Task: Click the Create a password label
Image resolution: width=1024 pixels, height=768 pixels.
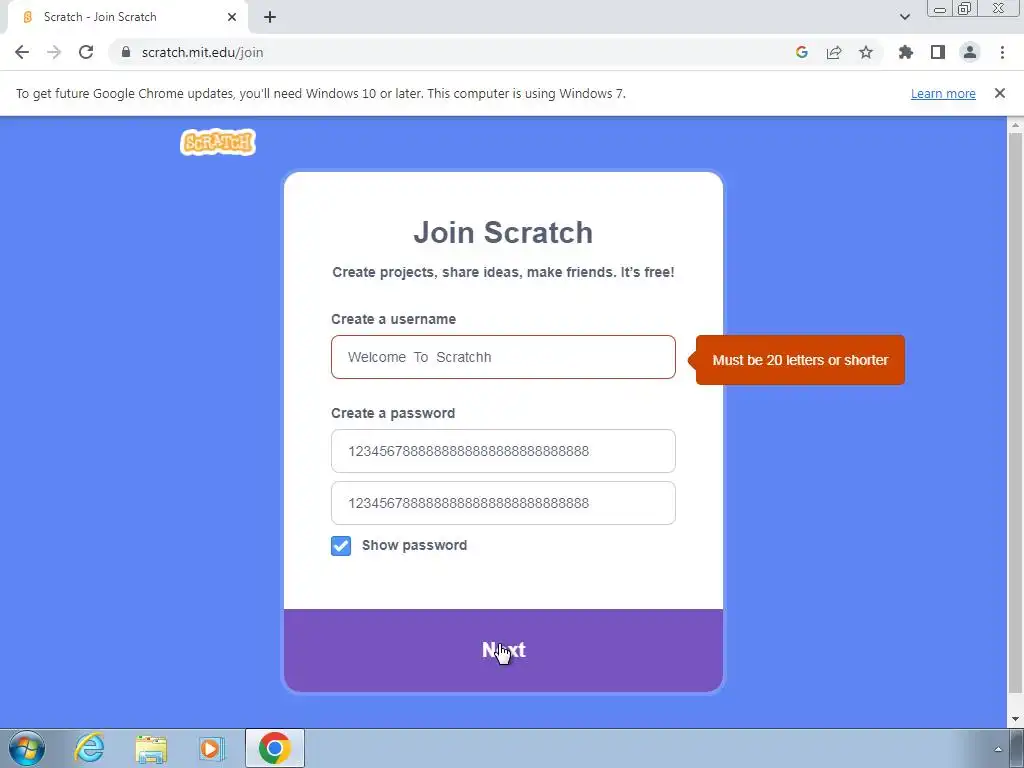Action: point(393,413)
